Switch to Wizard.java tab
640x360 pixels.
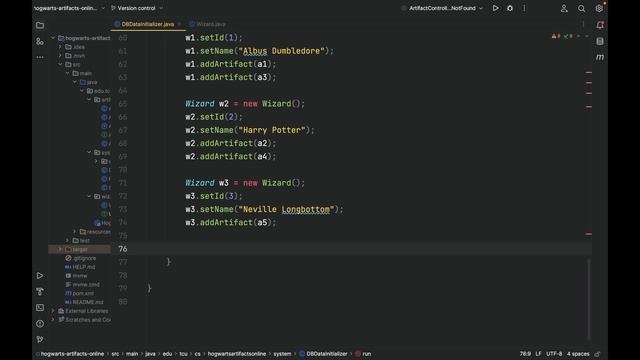point(207,24)
